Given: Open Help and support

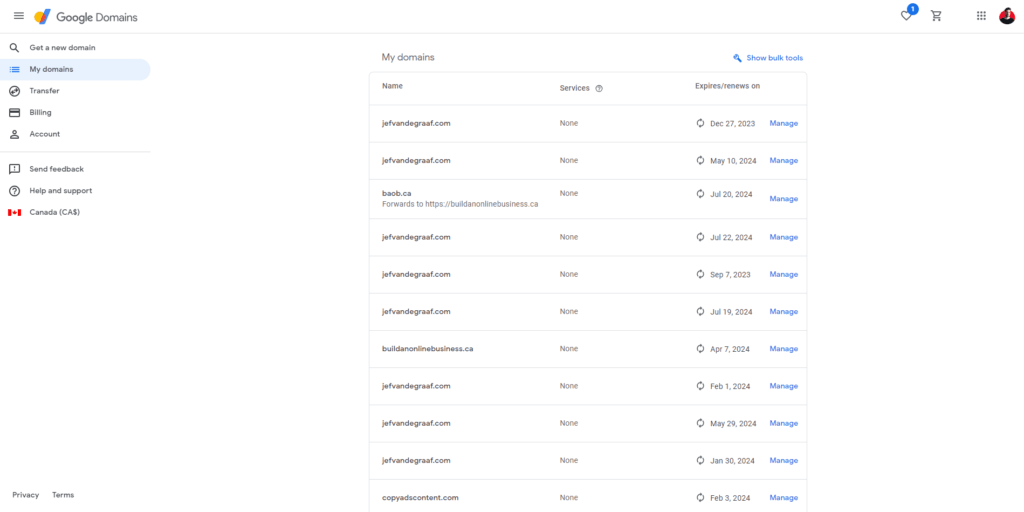Looking at the screenshot, I should [75, 191].
